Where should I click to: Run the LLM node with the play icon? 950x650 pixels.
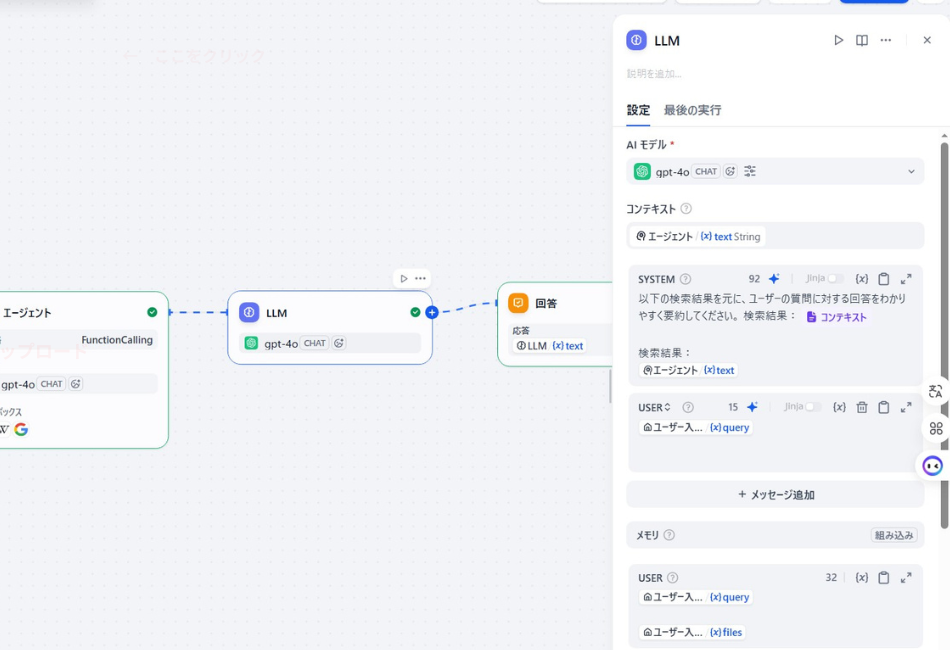tap(839, 40)
